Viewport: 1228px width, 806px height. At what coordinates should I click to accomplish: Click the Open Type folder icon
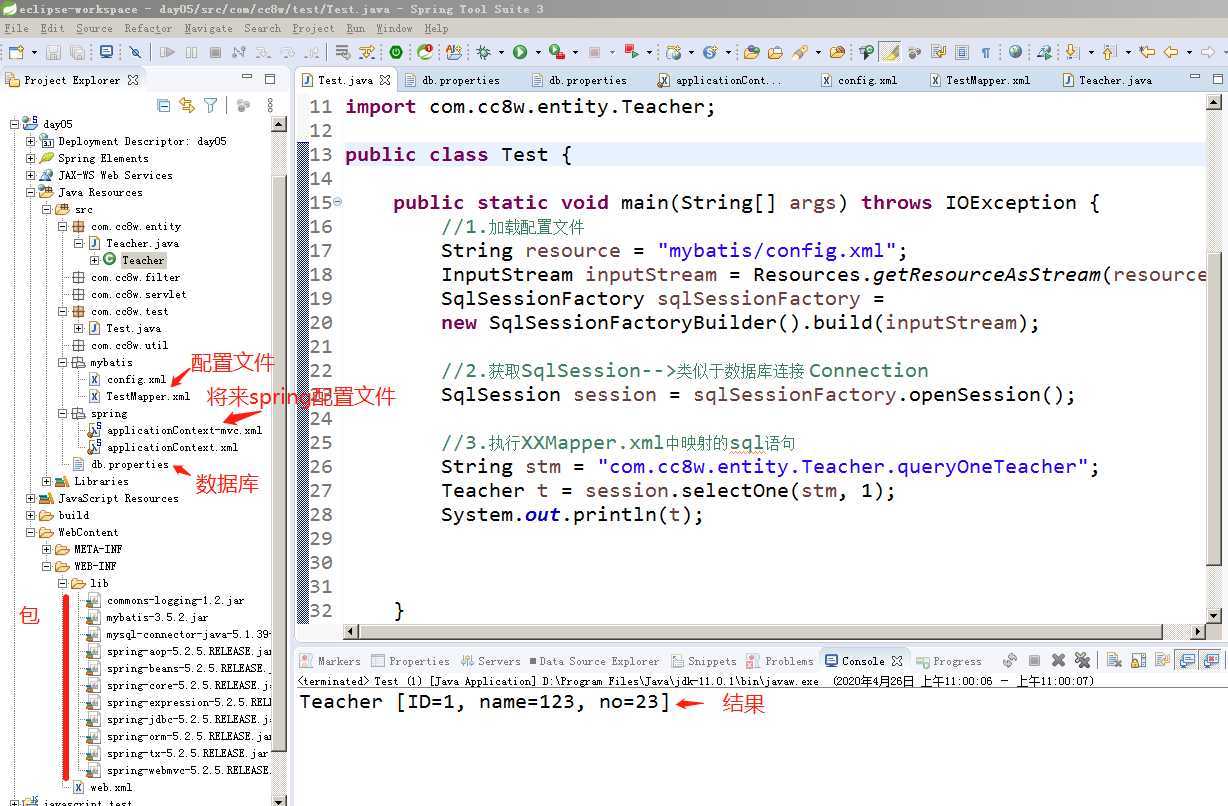coord(750,51)
